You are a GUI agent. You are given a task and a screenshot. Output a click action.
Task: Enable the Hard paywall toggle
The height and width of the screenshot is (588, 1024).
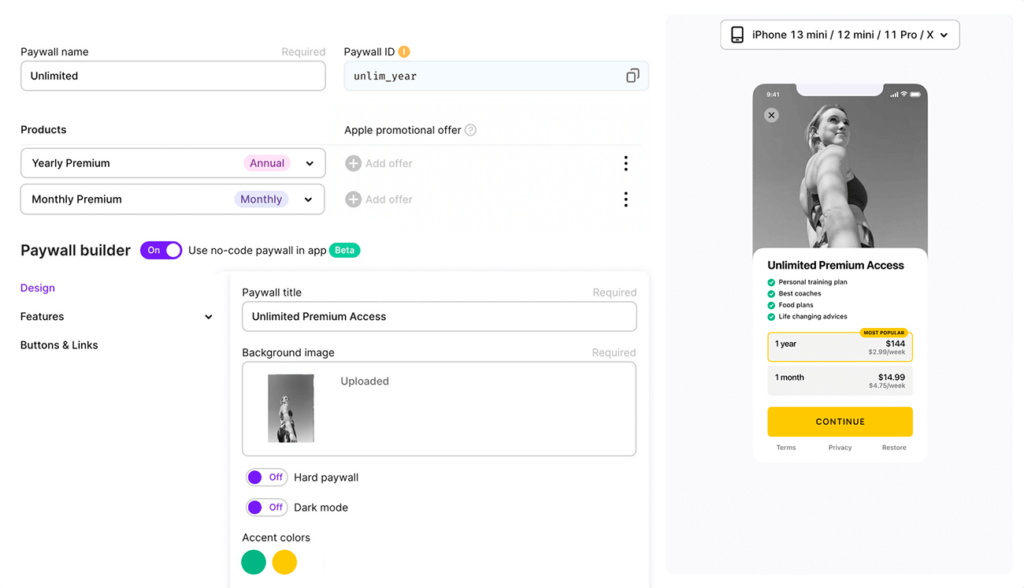[x=266, y=478]
